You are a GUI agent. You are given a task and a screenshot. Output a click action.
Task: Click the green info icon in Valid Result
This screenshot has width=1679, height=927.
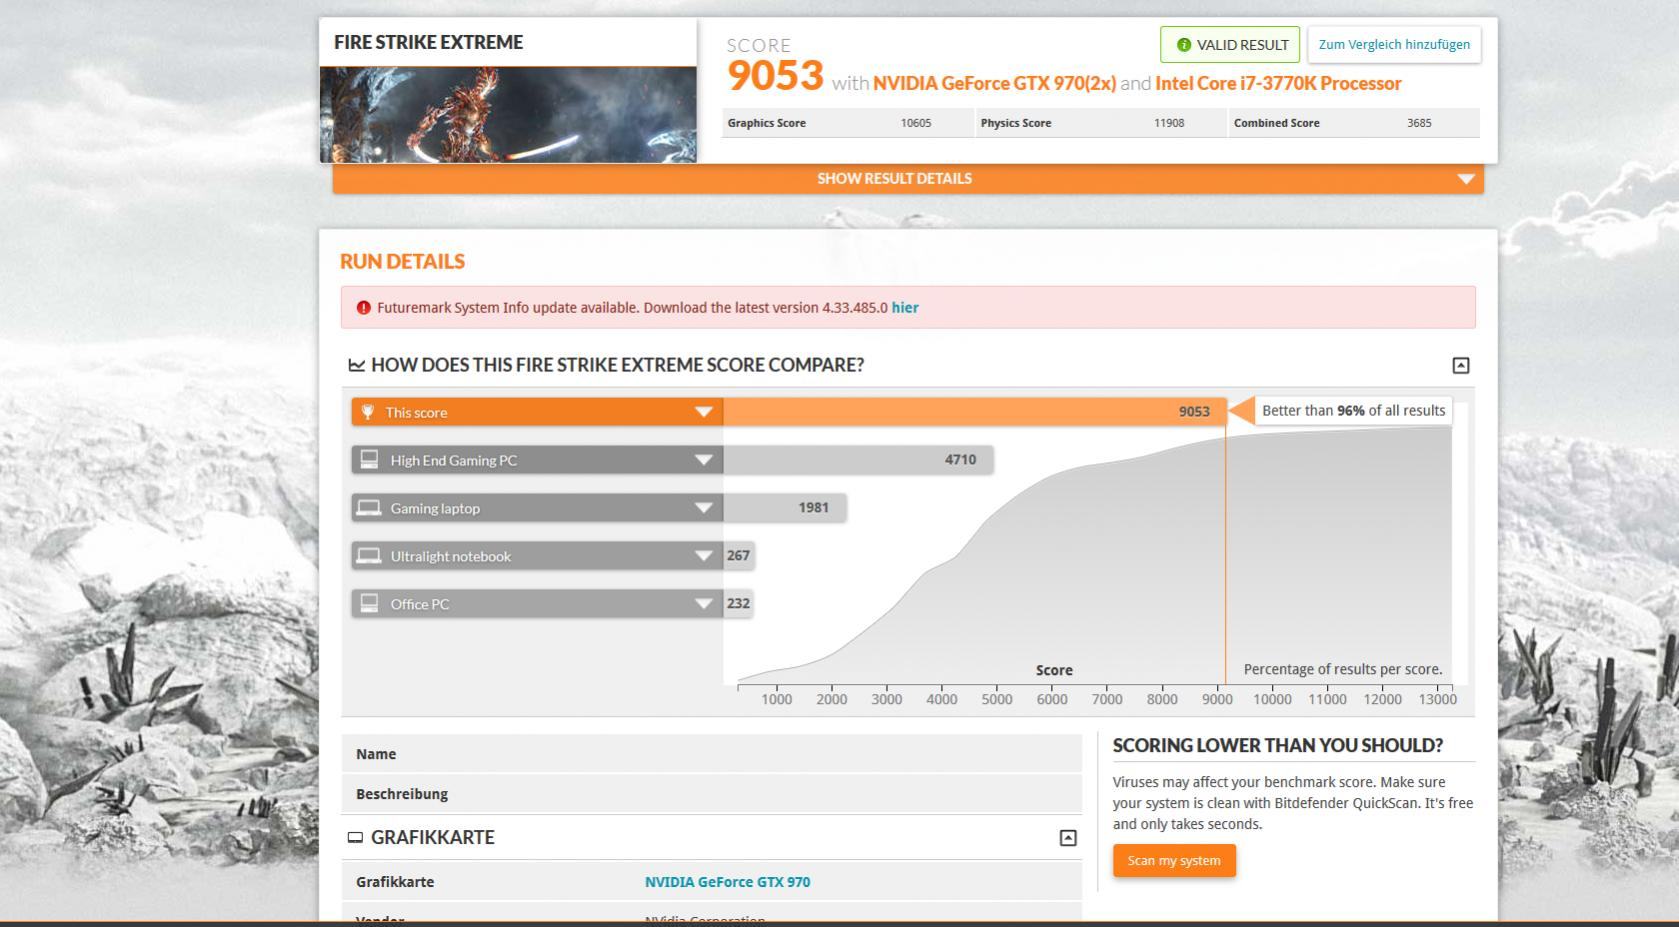point(1184,45)
